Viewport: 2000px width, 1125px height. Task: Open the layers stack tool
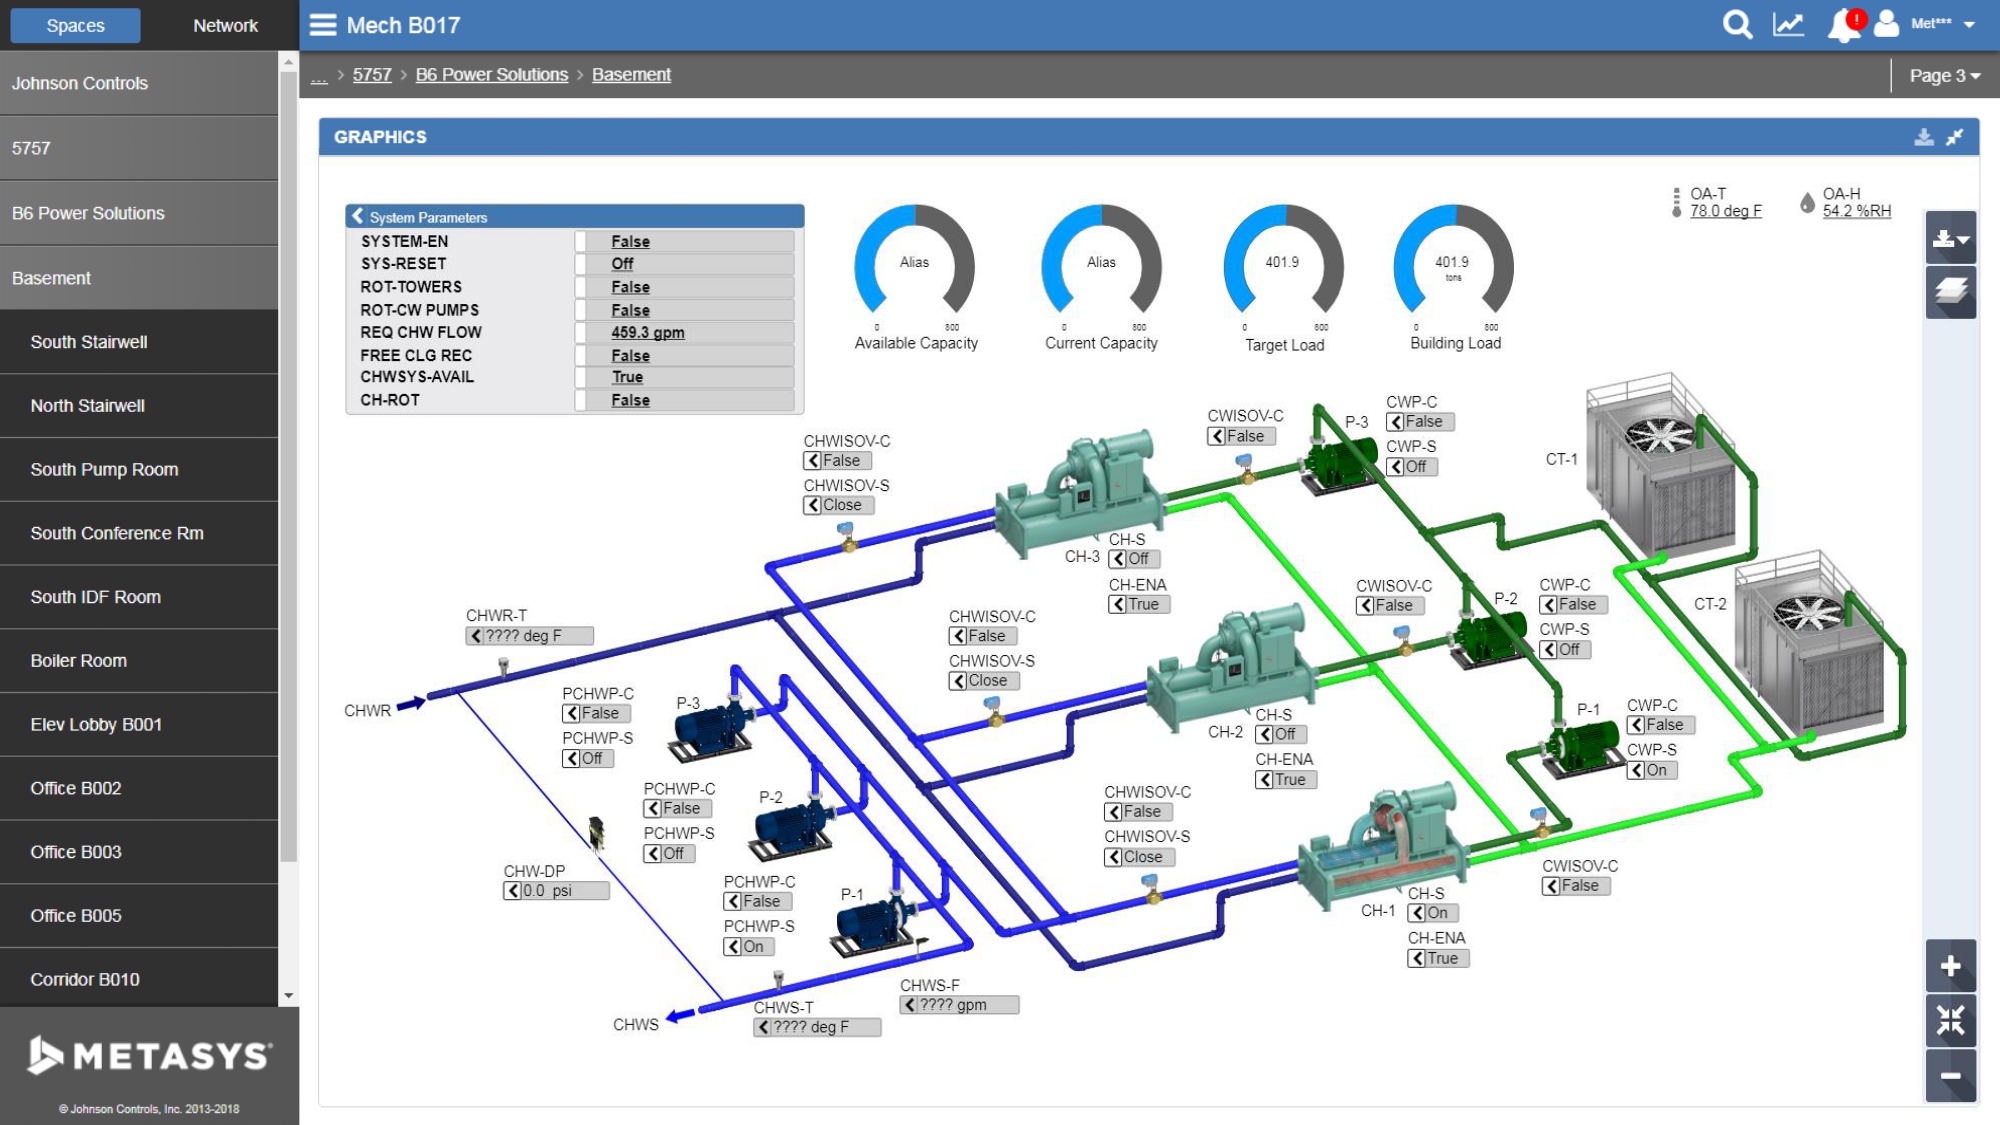(x=1950, y=292)
